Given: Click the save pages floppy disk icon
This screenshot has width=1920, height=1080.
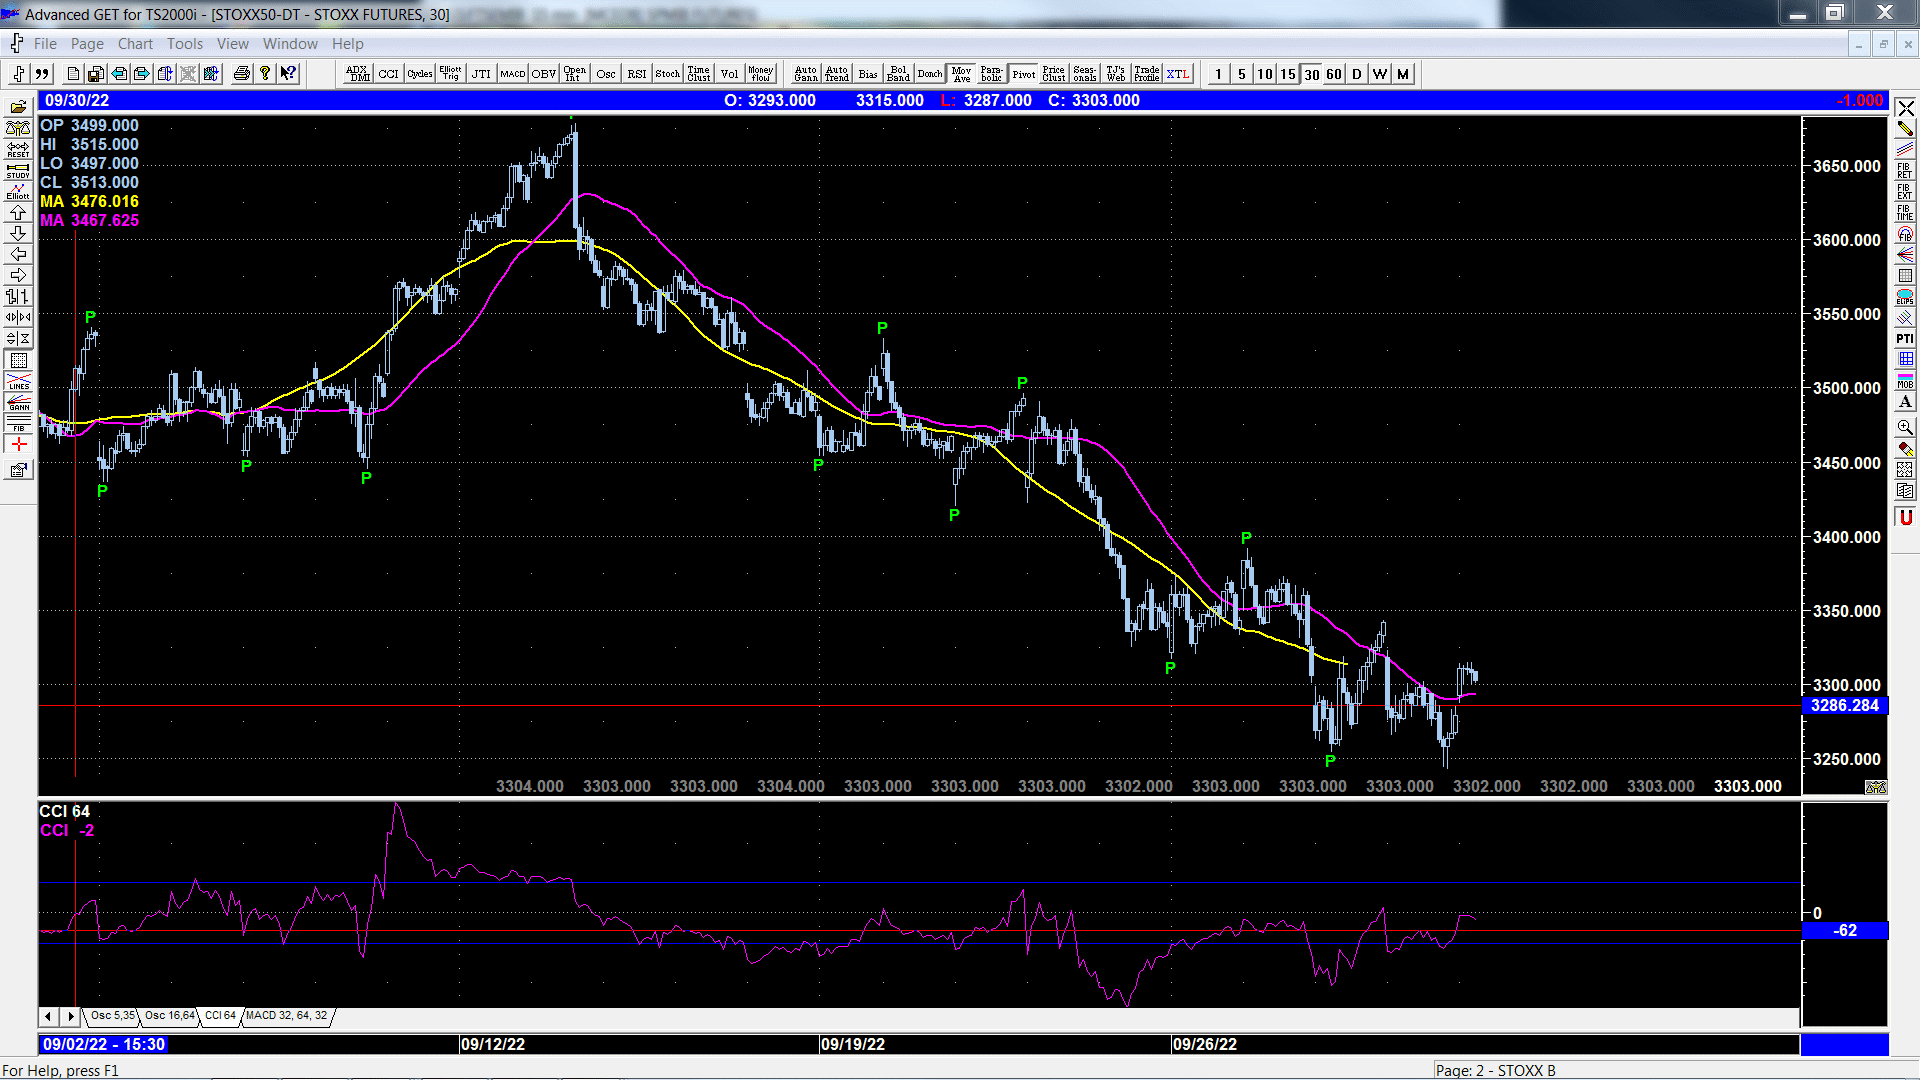Looking at the screenshot, I should (96, 74).
